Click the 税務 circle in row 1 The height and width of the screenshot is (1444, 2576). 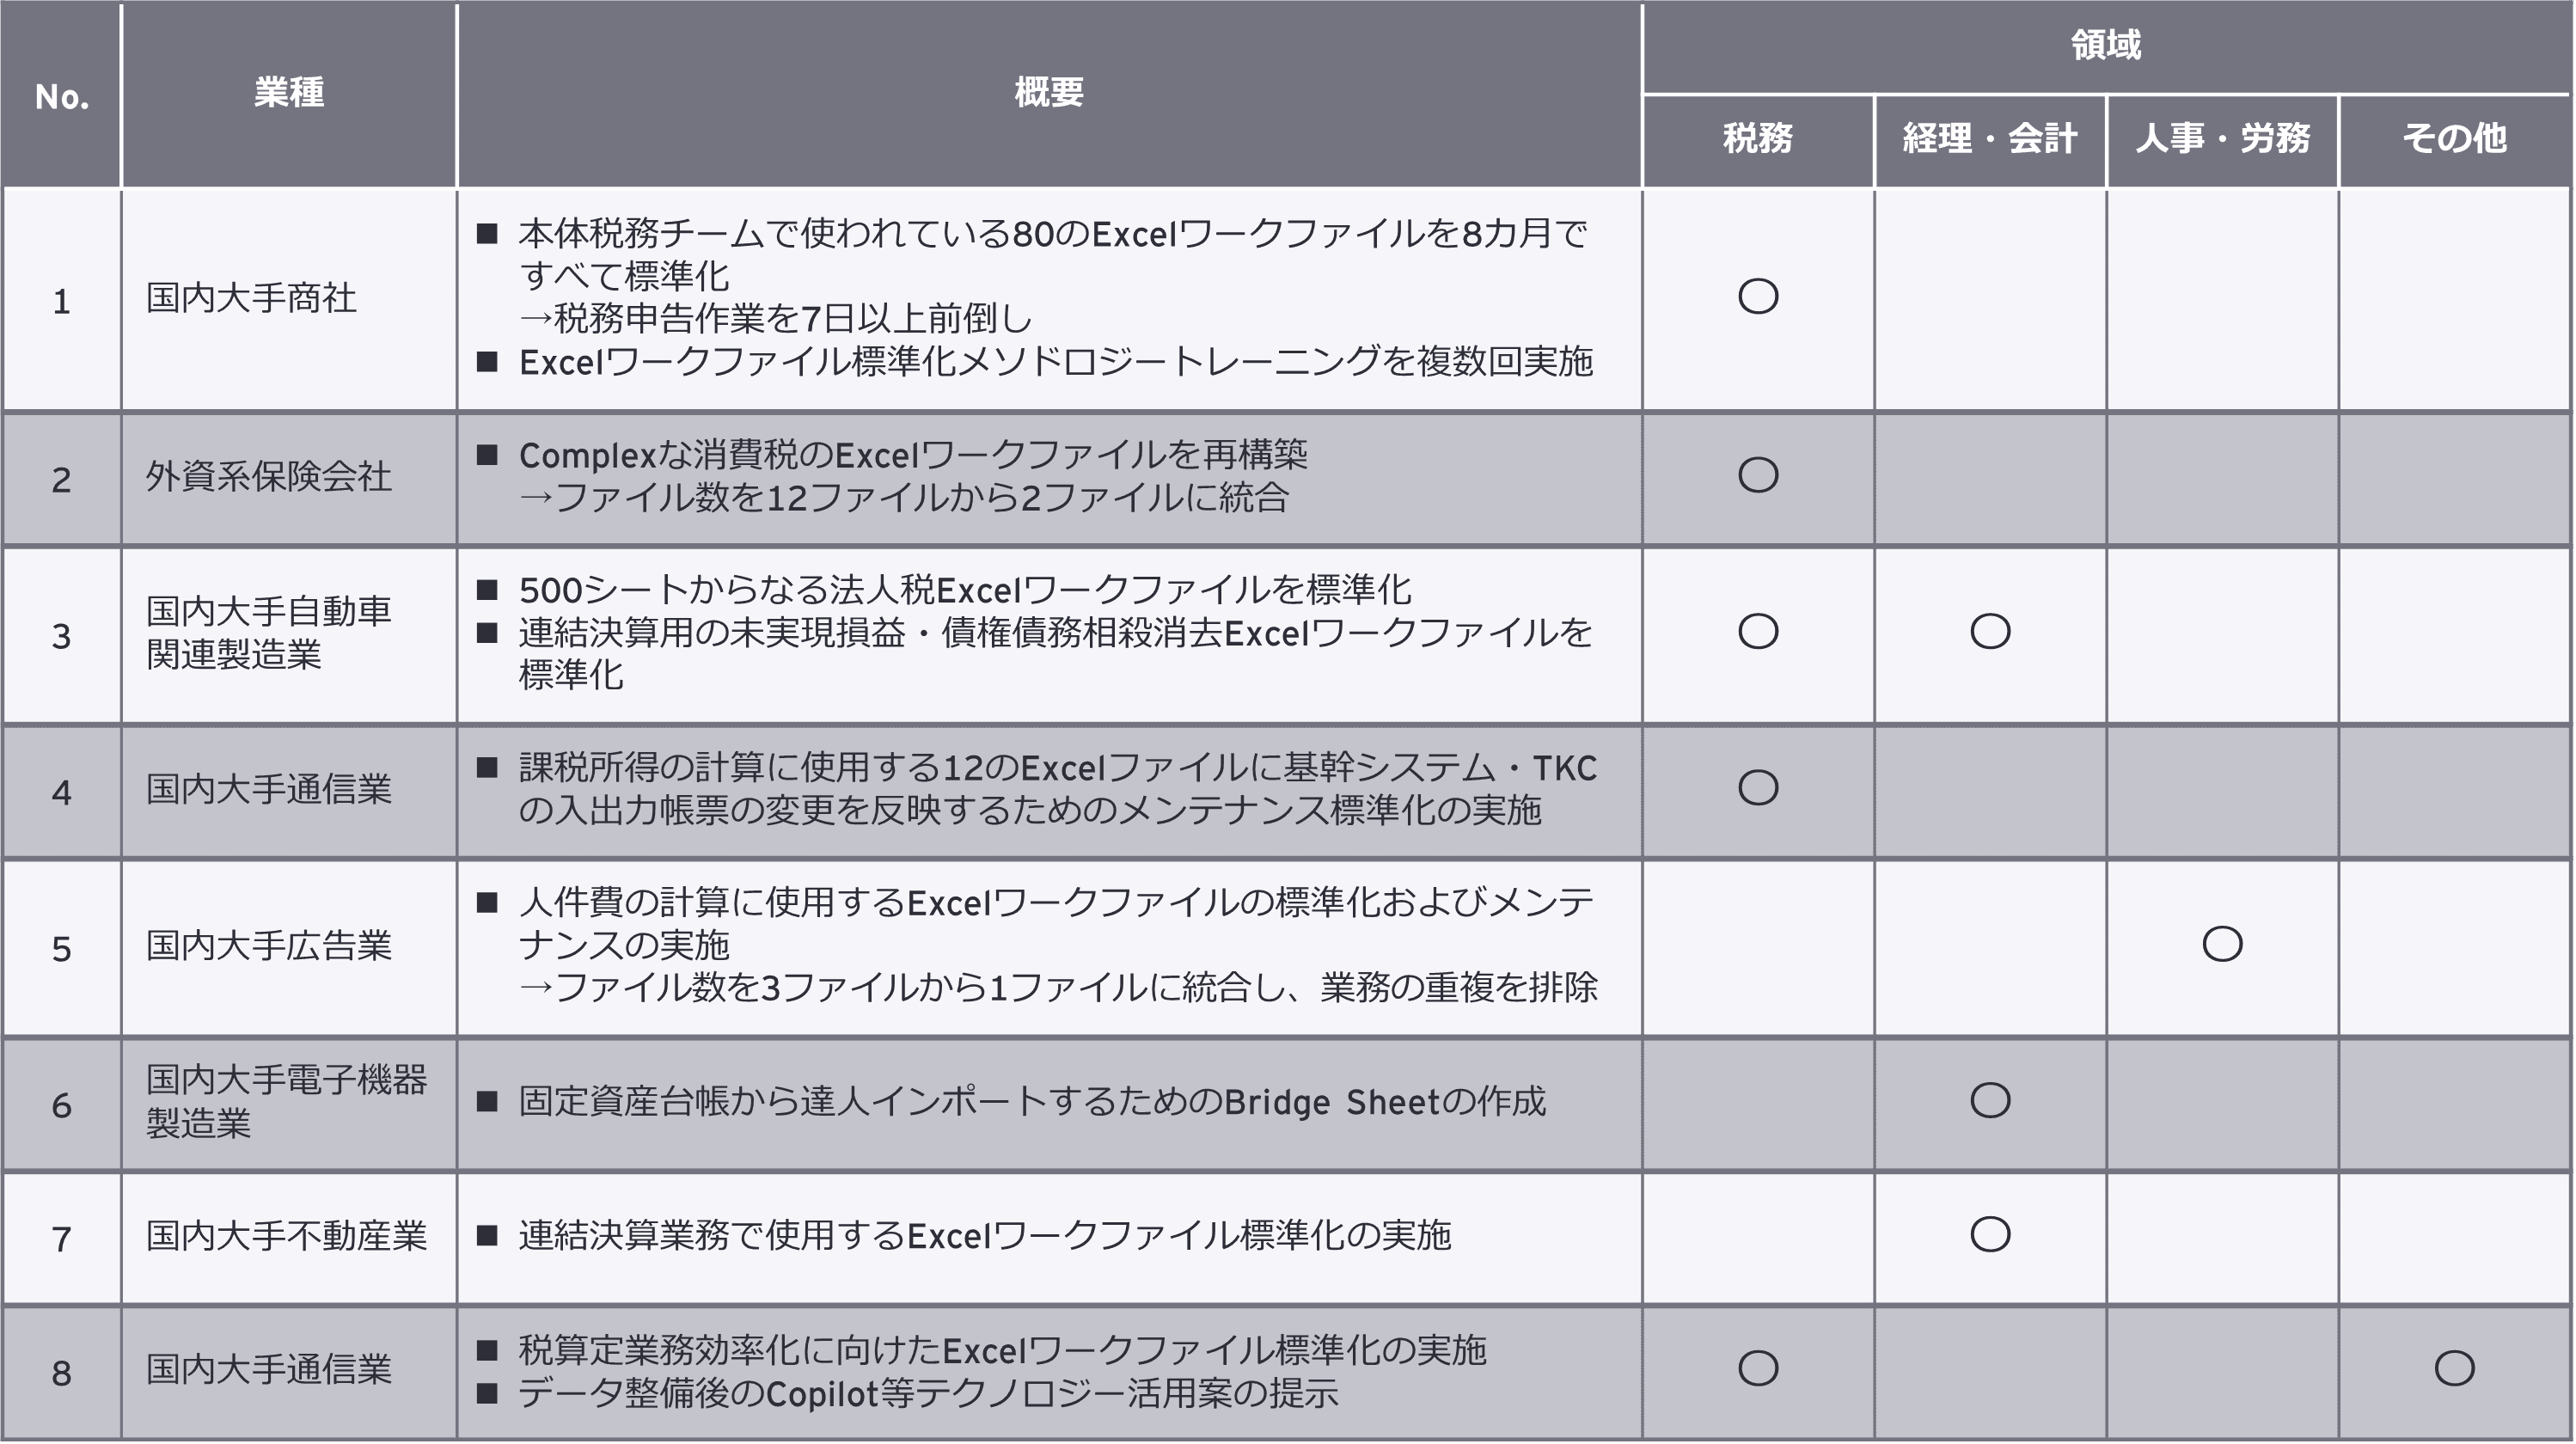(x=1758, y=296)
